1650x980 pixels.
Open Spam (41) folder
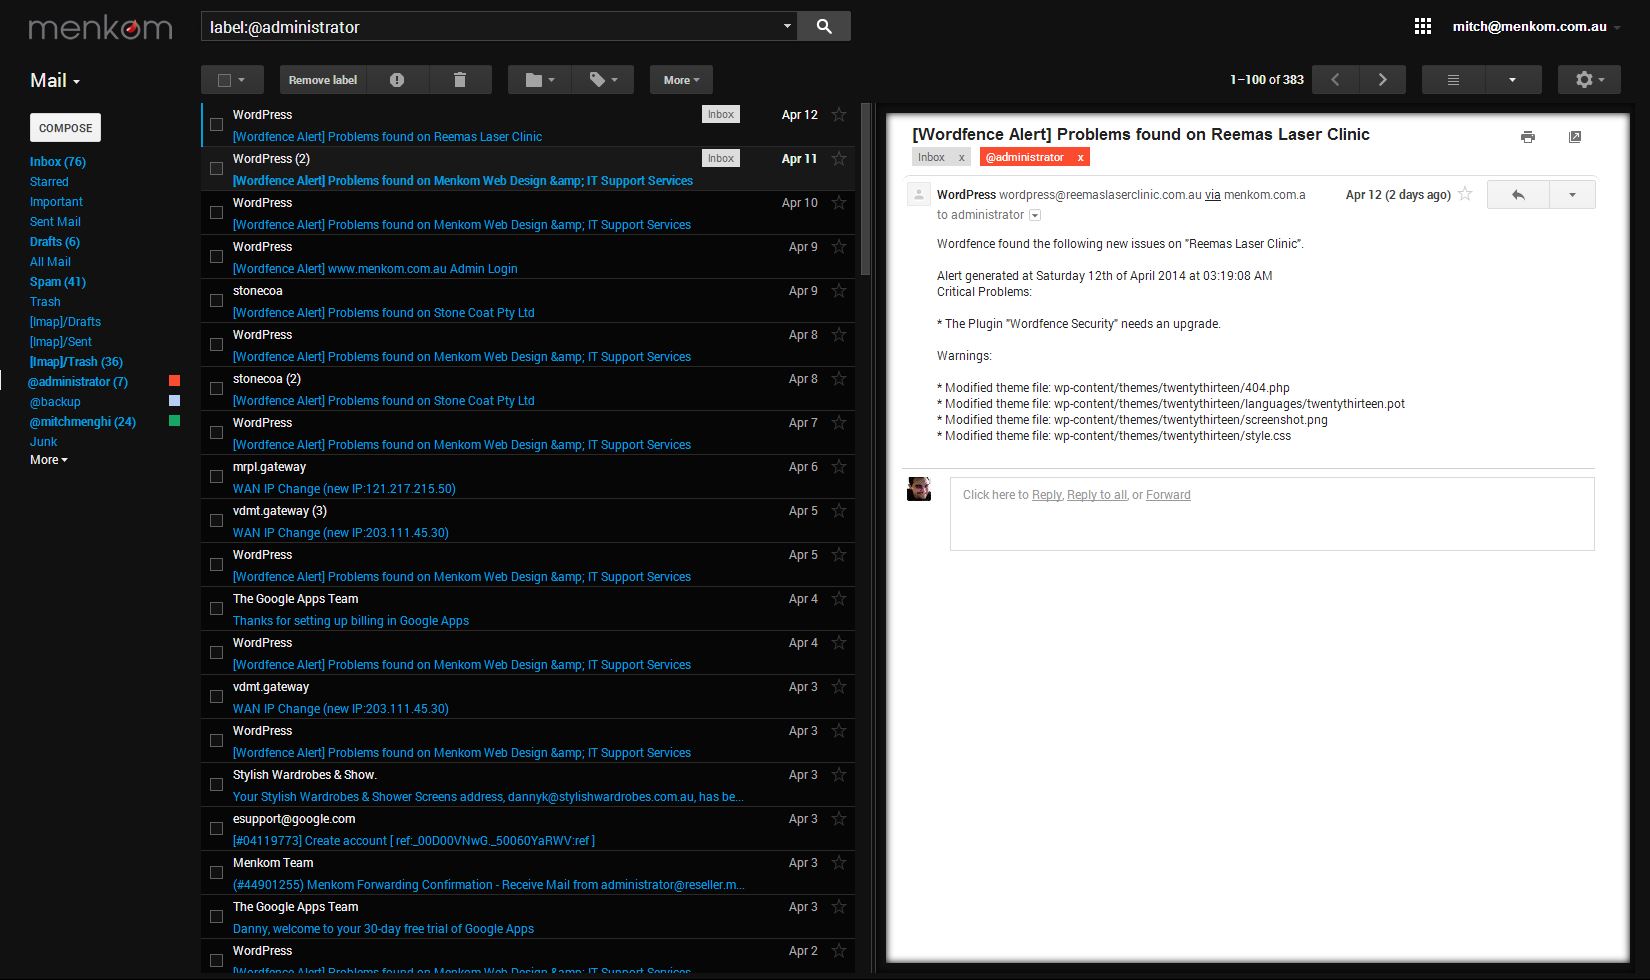pos(58,281)
